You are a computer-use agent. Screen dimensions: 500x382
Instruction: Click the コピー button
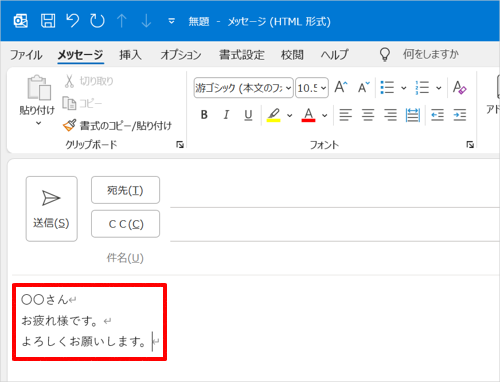coord(82,104)
